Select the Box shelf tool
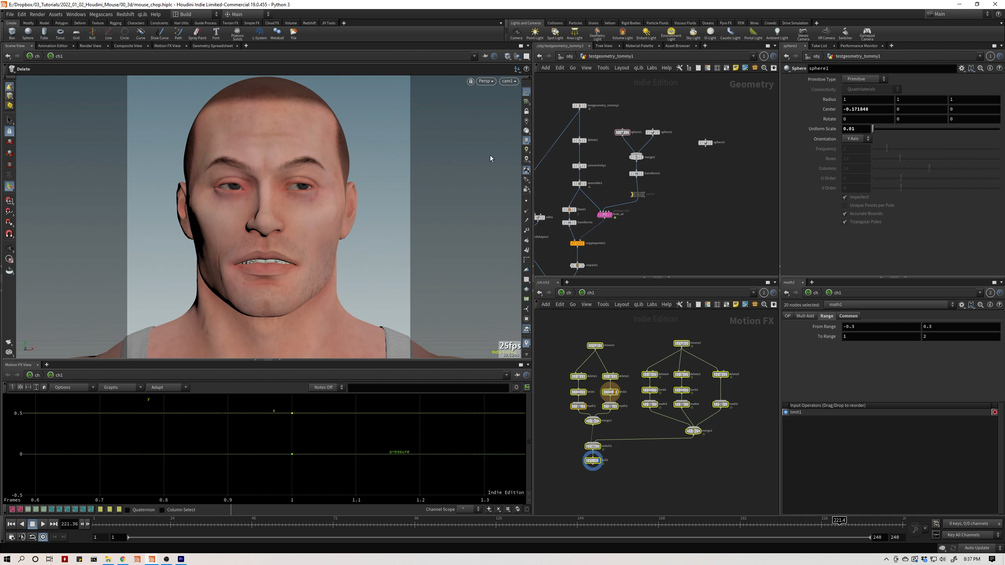 tap(12, 33)
